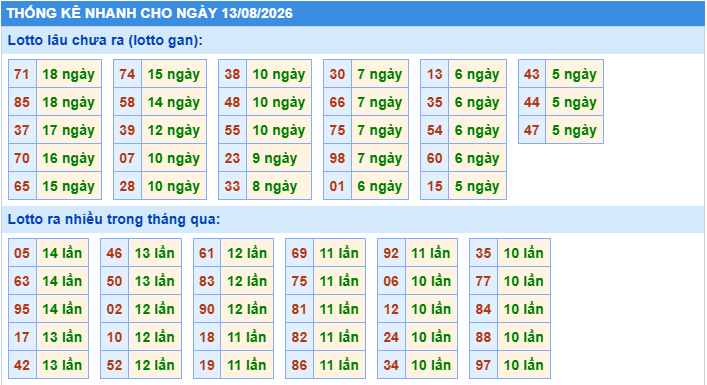The image size is (707, 385).
Task: Select lotto gan number 55
Action: [x=233, y=130]
